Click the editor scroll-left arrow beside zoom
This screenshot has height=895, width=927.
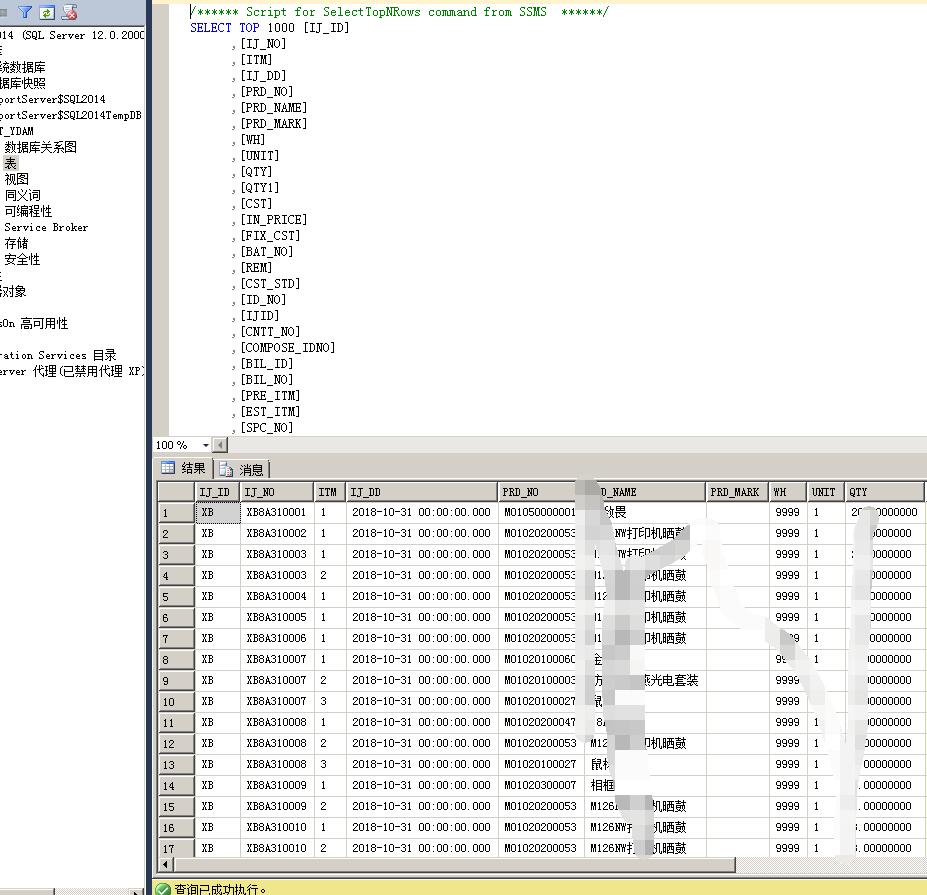coord(219,445)
